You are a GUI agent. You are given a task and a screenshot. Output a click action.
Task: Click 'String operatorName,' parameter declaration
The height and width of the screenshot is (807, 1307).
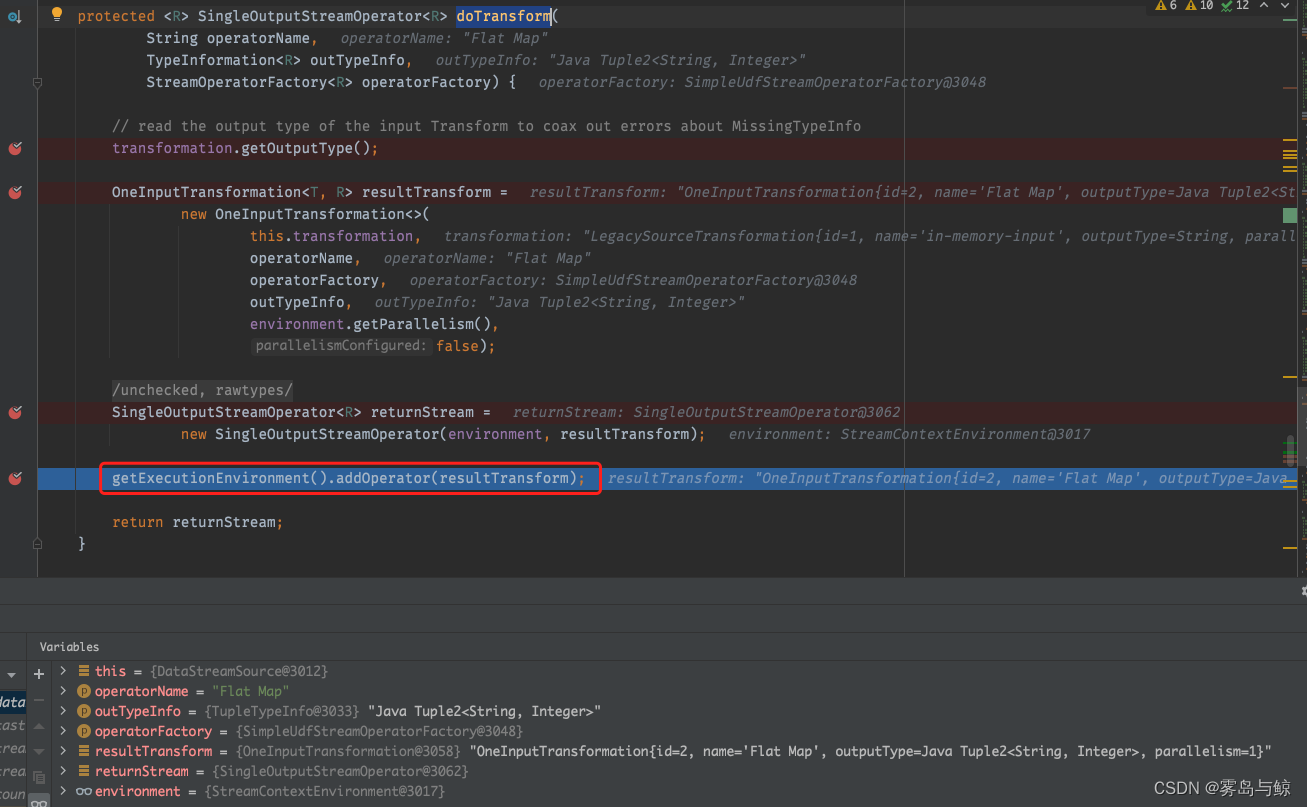(232, 38)
